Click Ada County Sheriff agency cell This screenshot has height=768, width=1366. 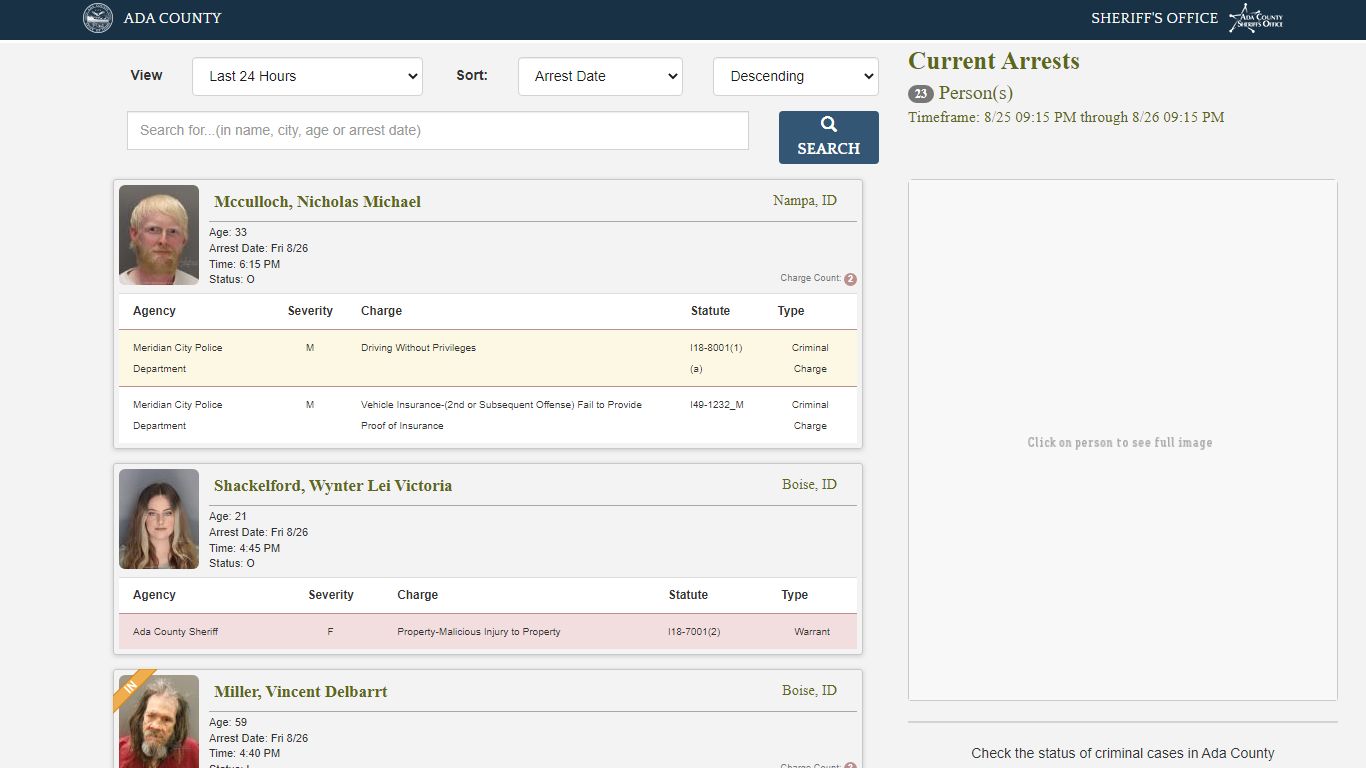[176, 632]
